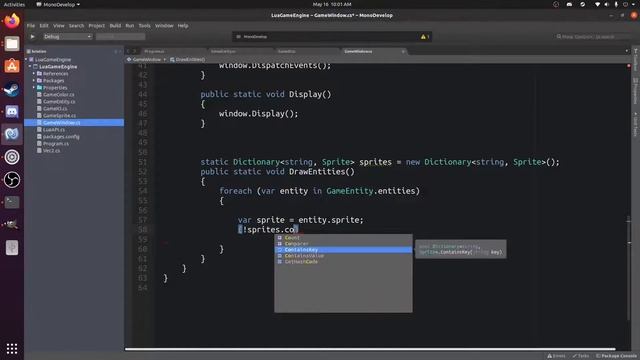Image resolution: width=640 pixels, height=360 pixels.
Task: Click the warning icon in status area
Action: tap(423, 37)
